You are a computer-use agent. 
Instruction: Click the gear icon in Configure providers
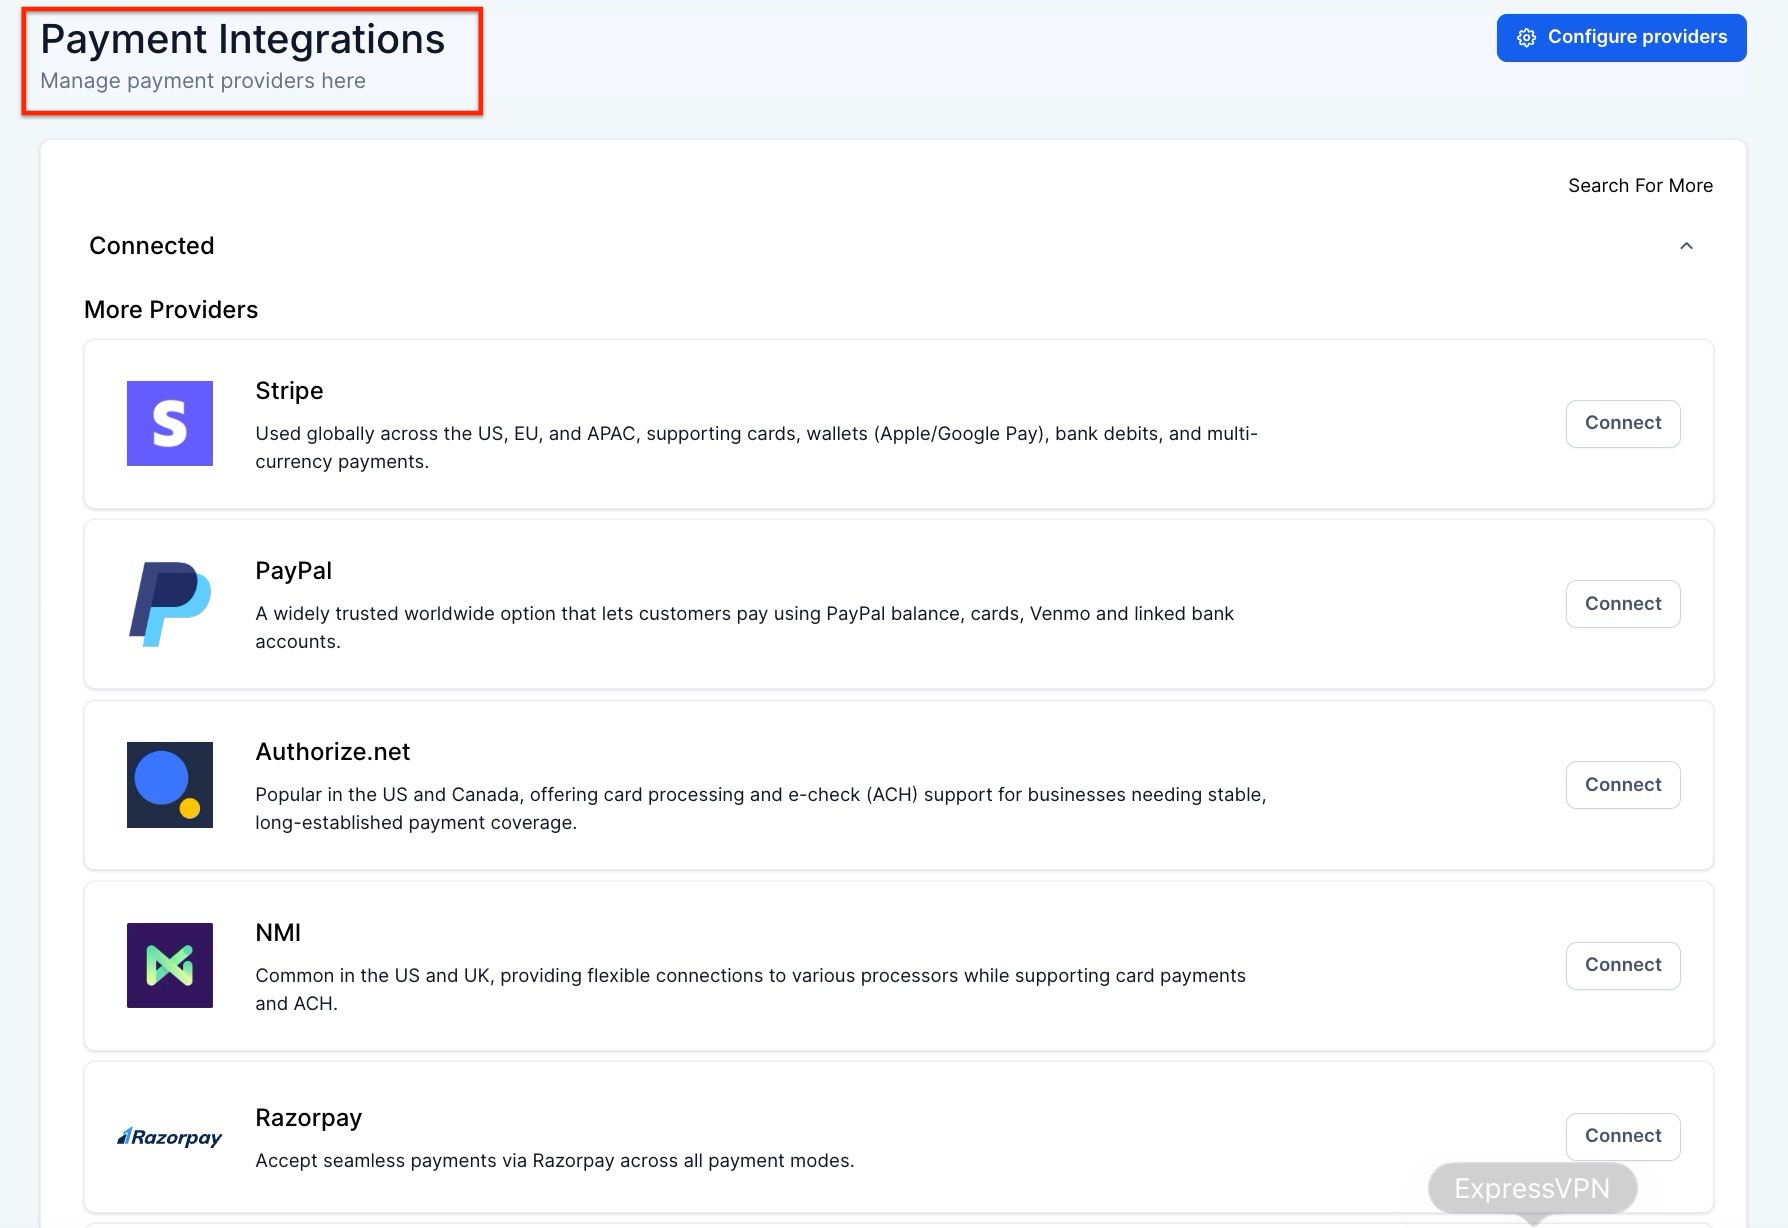click(1526, 38)
